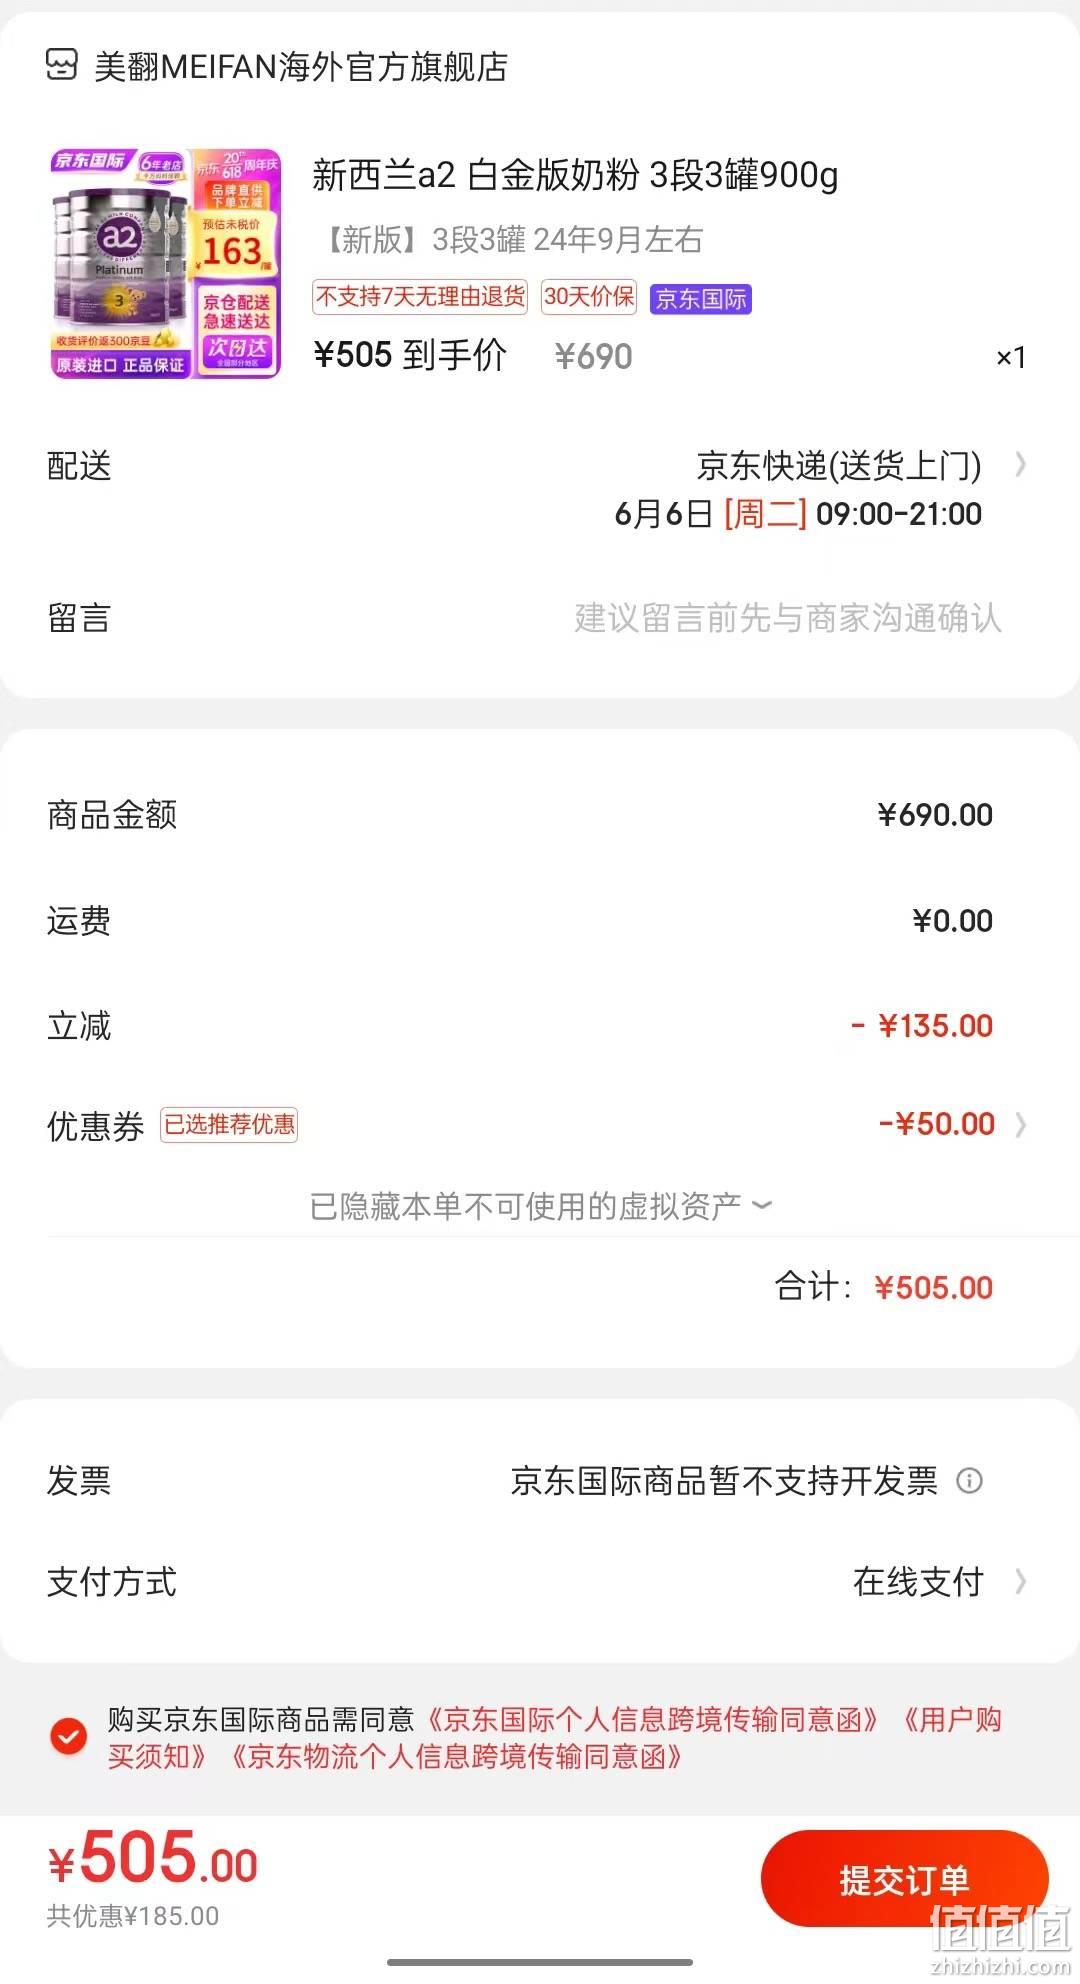Tap the 京东国际 purple badge

tap(701, 299)
